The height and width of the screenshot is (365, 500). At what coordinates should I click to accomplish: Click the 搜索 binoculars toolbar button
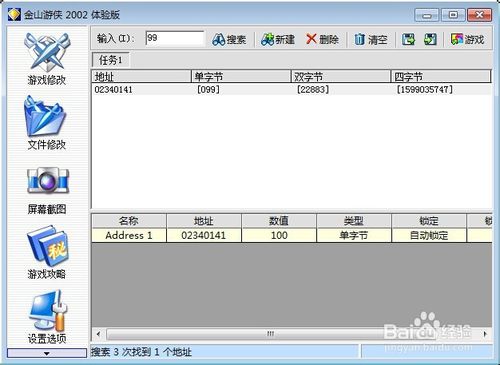click(x=229, y=40)
